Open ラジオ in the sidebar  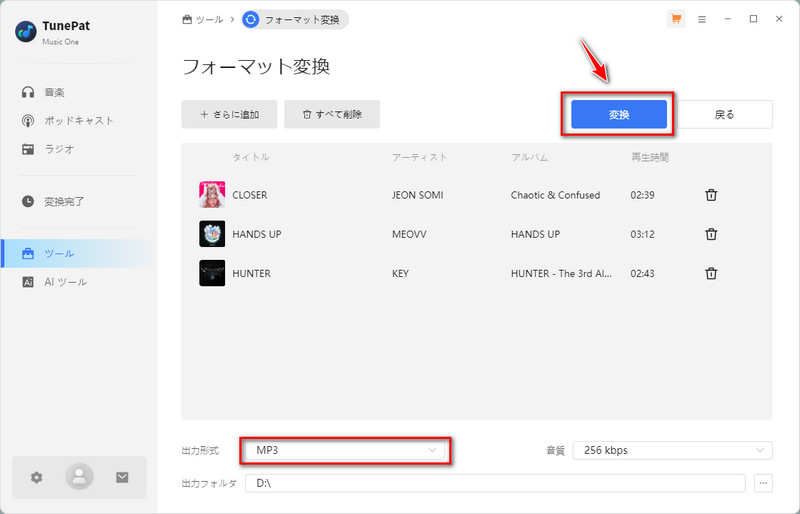coord(79,149)
